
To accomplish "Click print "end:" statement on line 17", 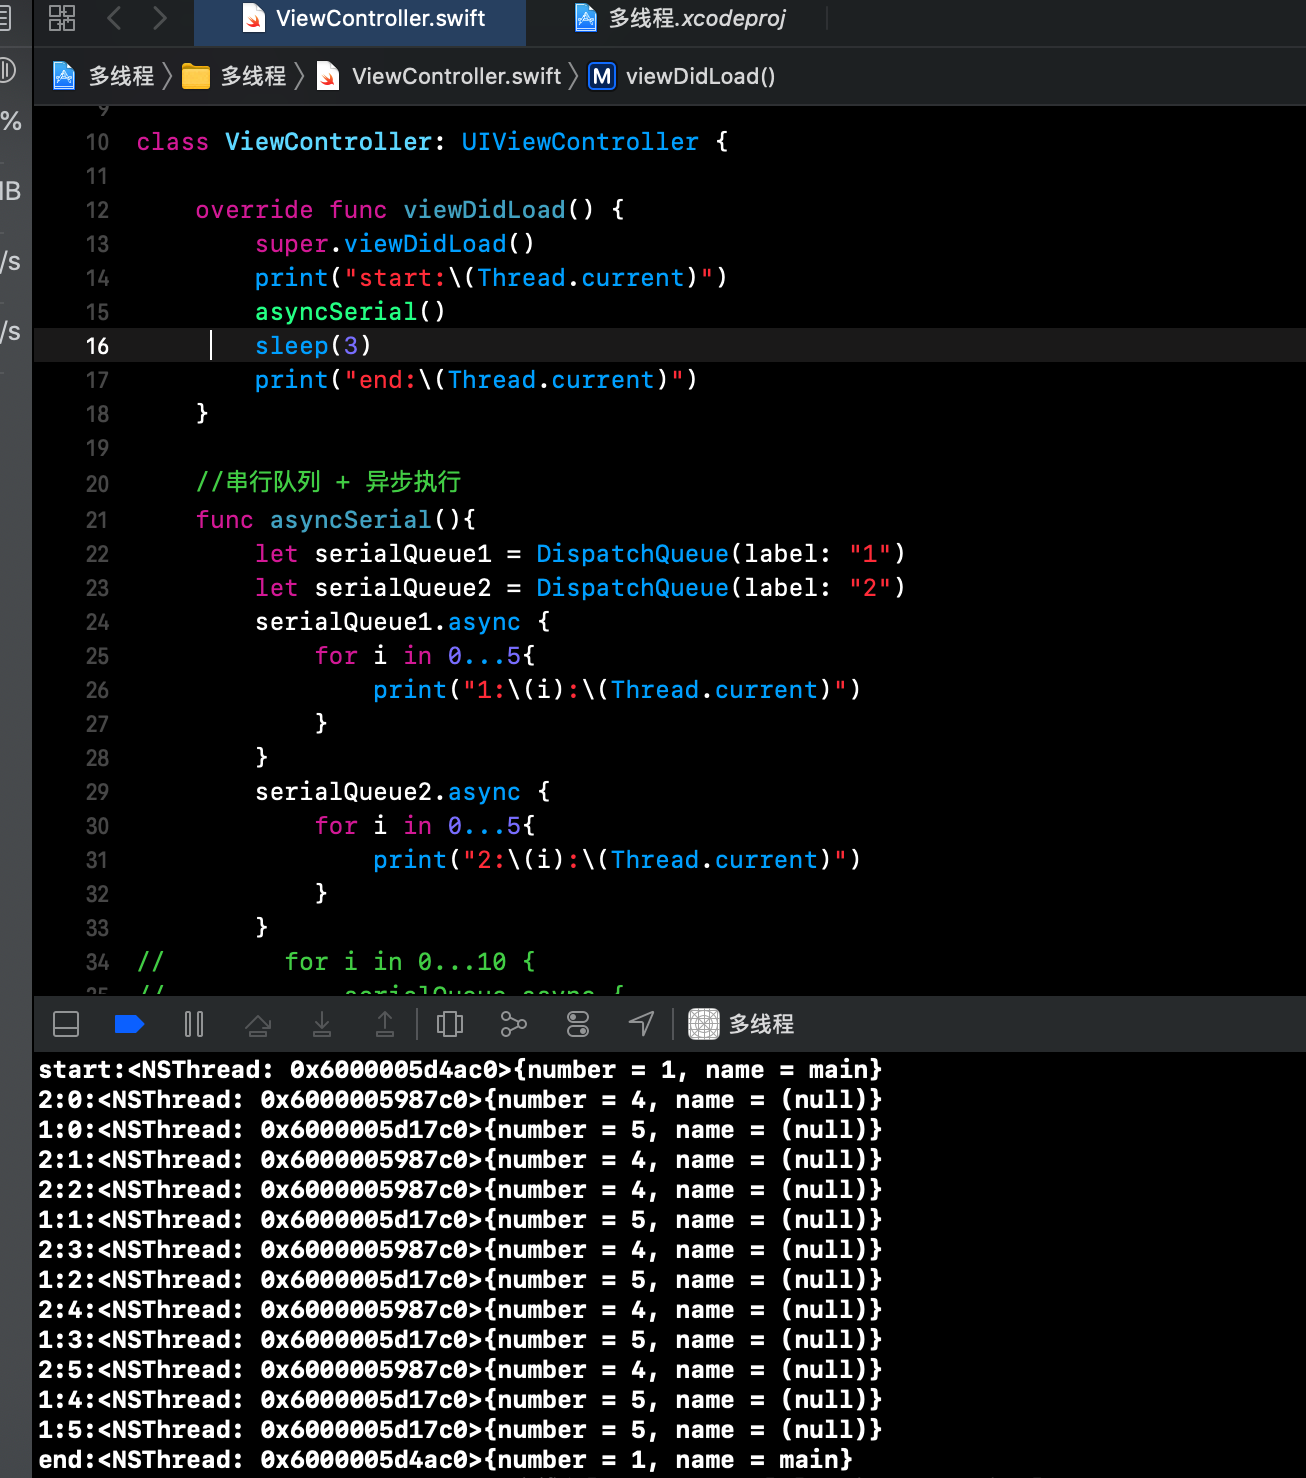I will [476, 380].
